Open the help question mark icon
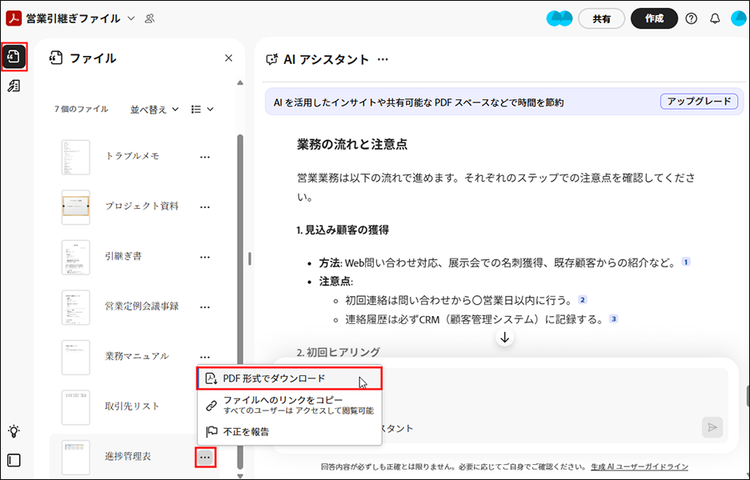This screenshot has height=480, width=750. click(691, 19)
